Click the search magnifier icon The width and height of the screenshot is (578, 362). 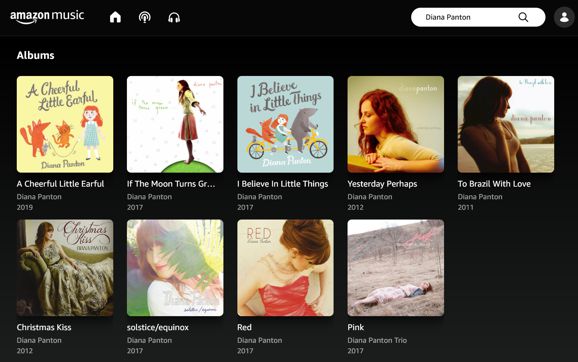pyautogui.click(x=523, y=17)
